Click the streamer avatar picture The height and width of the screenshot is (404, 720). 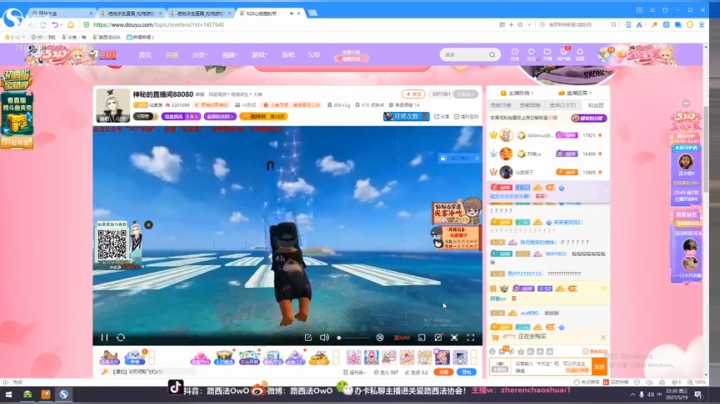tap(112, 105)
